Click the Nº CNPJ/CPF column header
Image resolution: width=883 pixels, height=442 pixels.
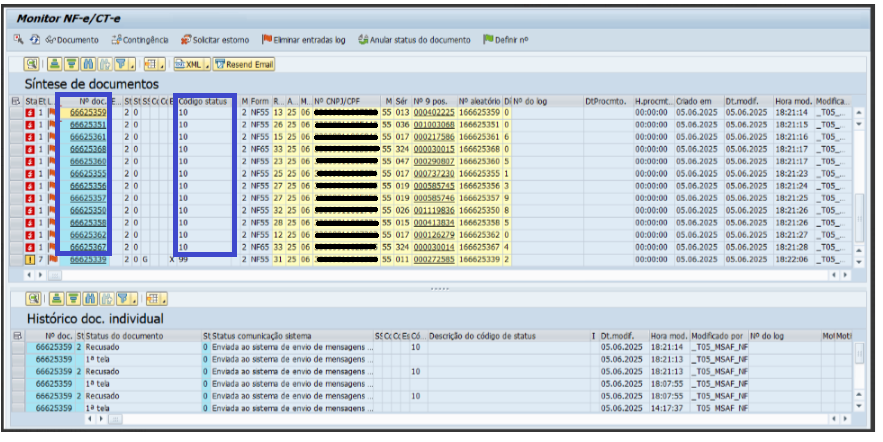coord(346,101)
